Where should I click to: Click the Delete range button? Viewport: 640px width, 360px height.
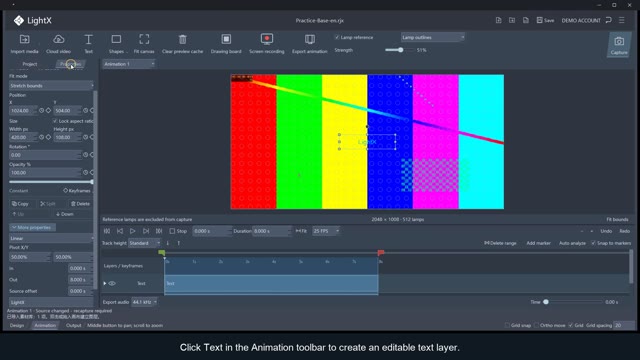click(x=500, y=243)
